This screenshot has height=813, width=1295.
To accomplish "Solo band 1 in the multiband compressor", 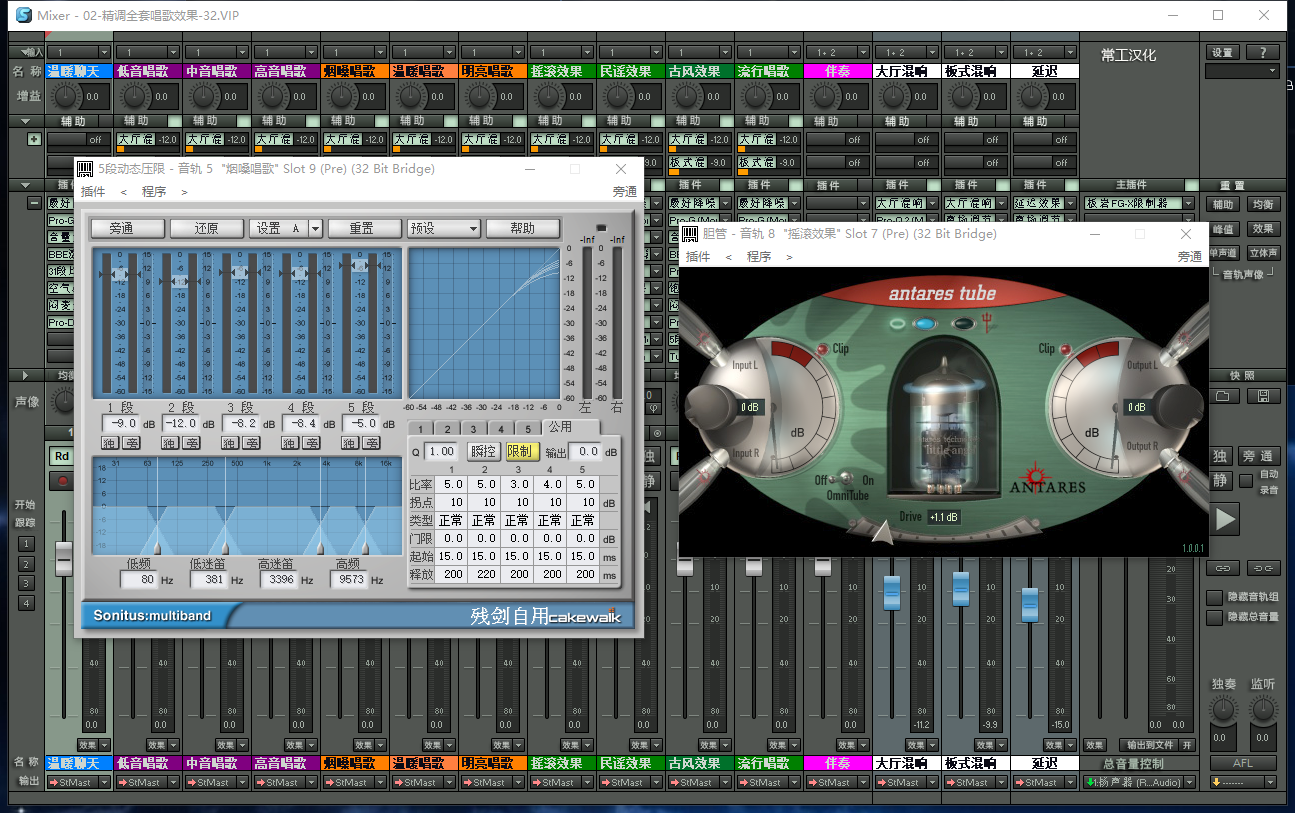I will coord(110,443).
